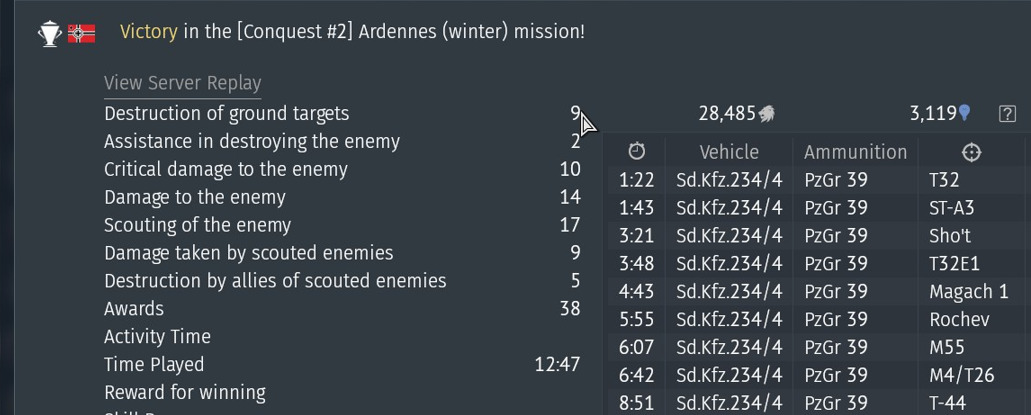Sort by the Vehicle column header
Image resolution: width=1031 pixels, height=415 pixels.
pyautogui.click(x=729, y=152)
